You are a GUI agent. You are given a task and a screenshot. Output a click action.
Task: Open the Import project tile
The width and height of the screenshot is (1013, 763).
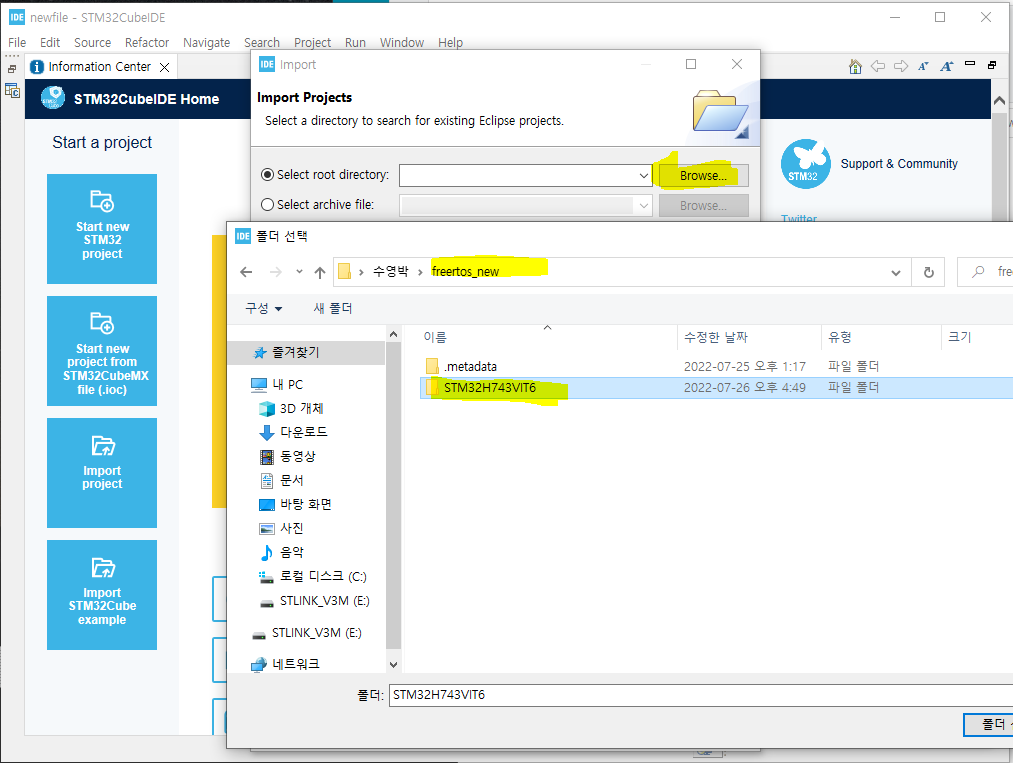102,473
